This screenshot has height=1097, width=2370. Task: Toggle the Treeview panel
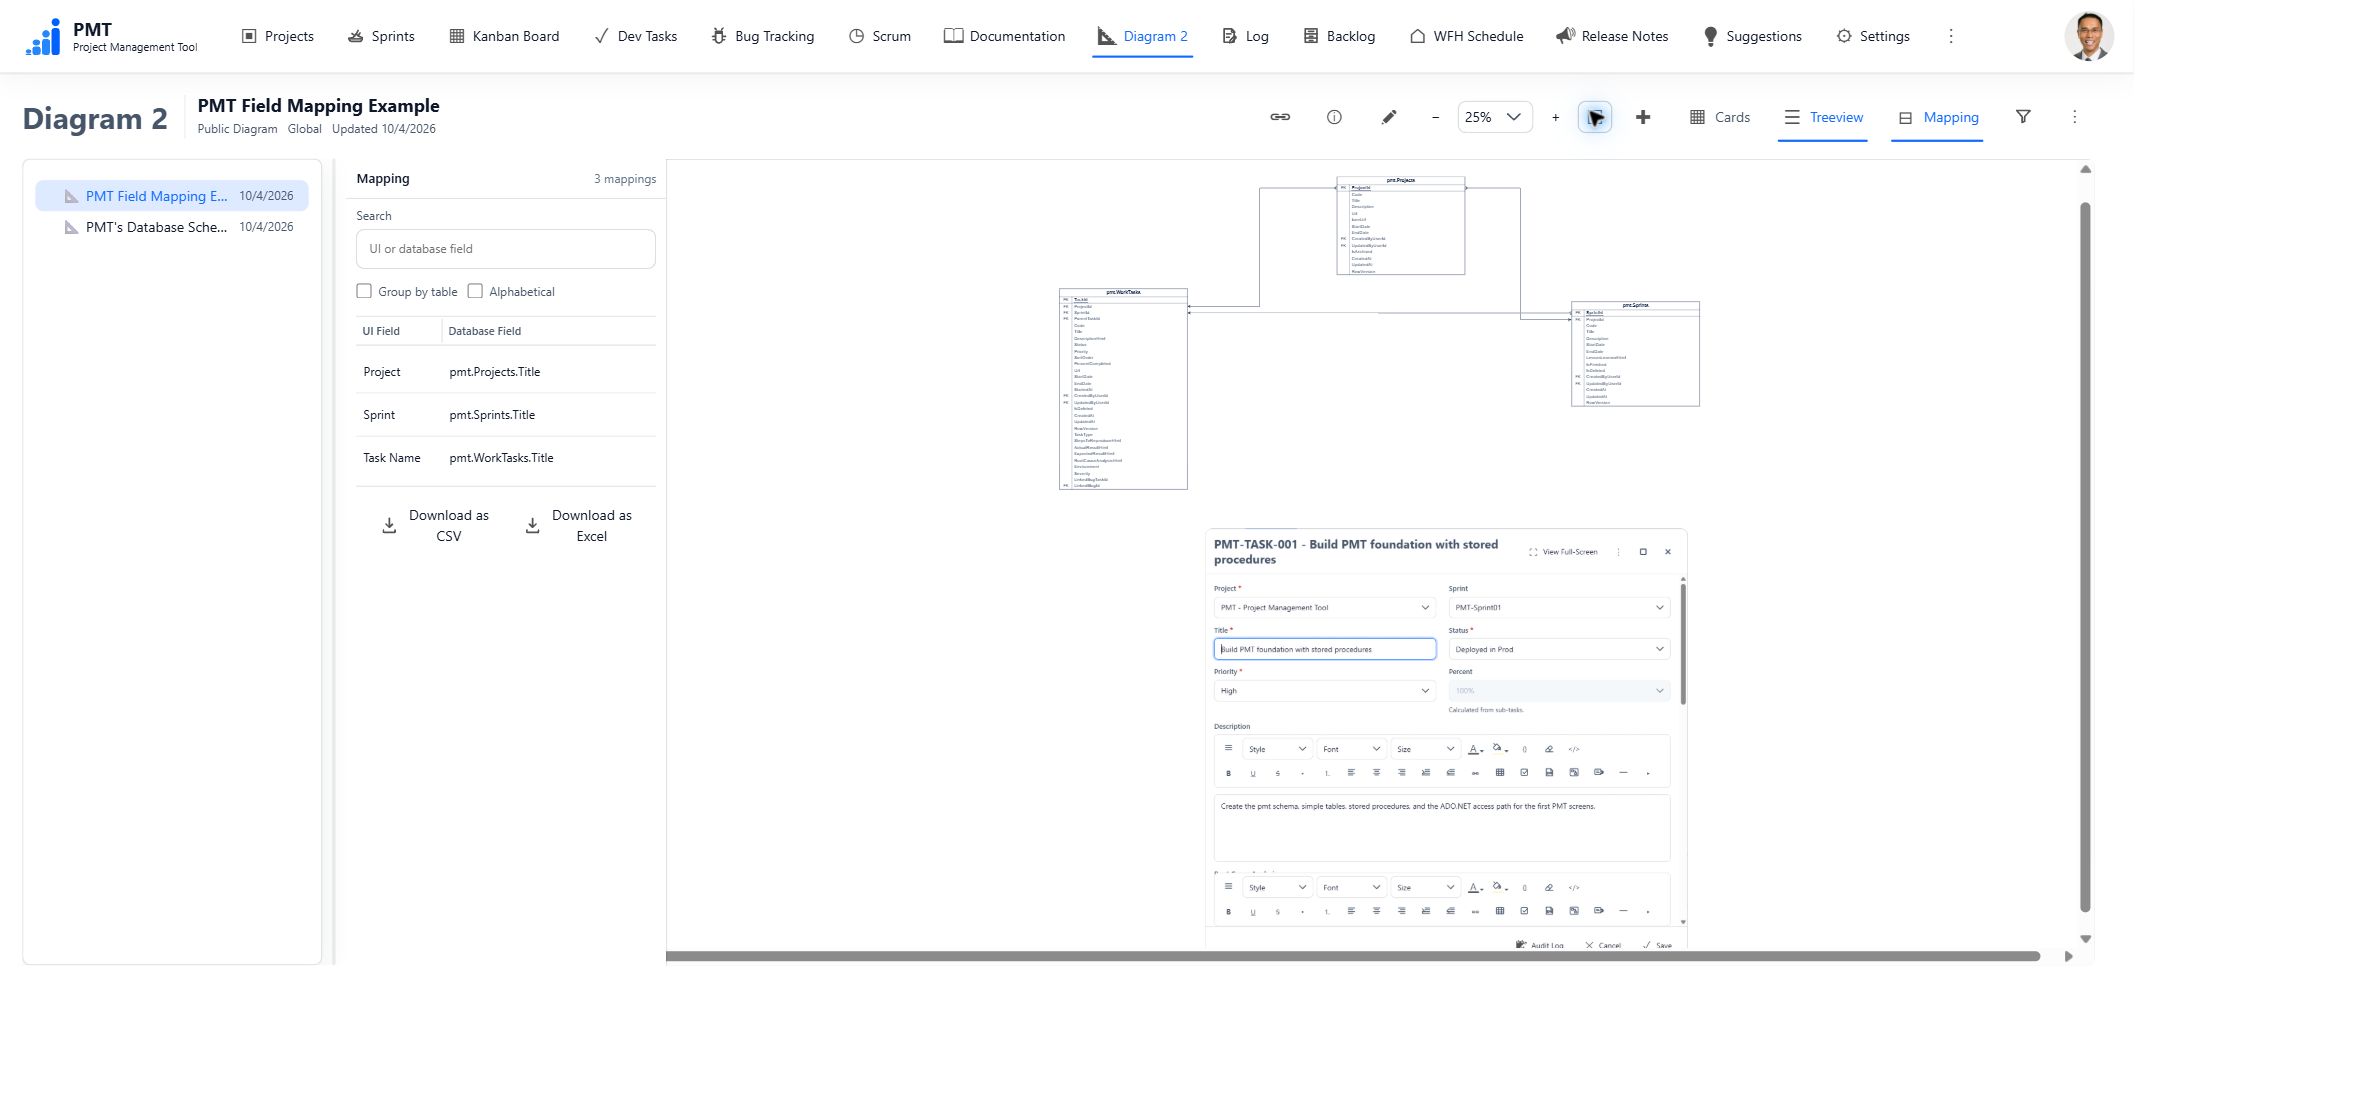click(1823, 117)
